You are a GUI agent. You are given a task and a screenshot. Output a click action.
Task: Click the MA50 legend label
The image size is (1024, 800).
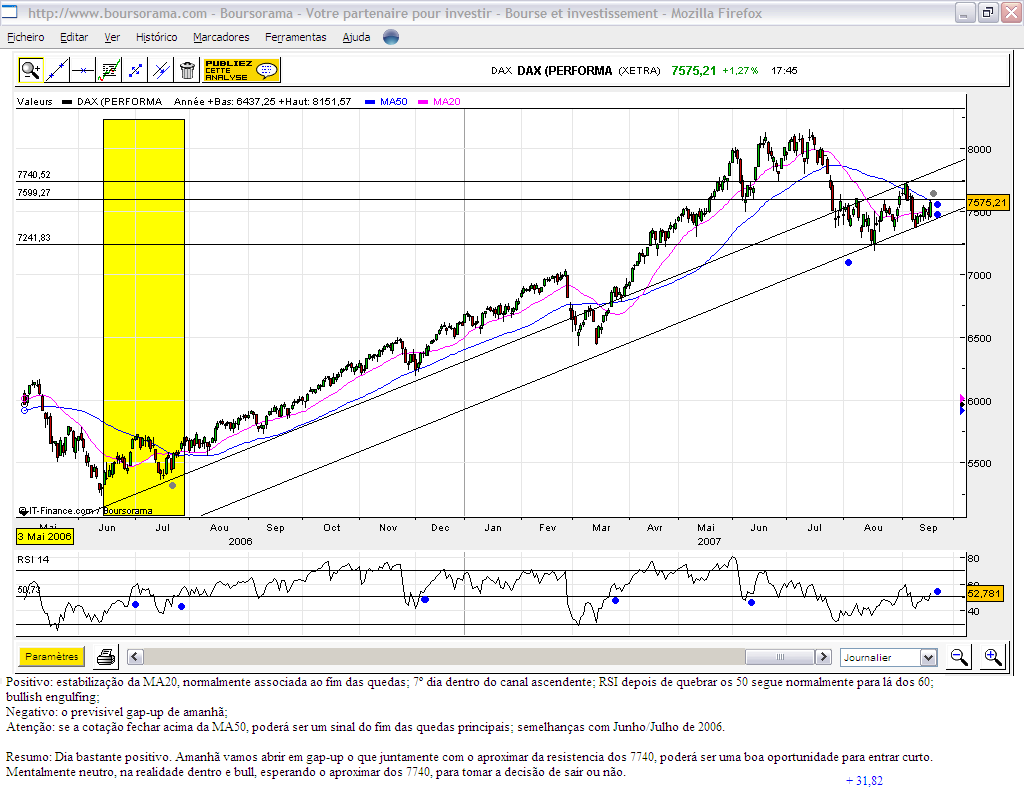coord(394,101)
